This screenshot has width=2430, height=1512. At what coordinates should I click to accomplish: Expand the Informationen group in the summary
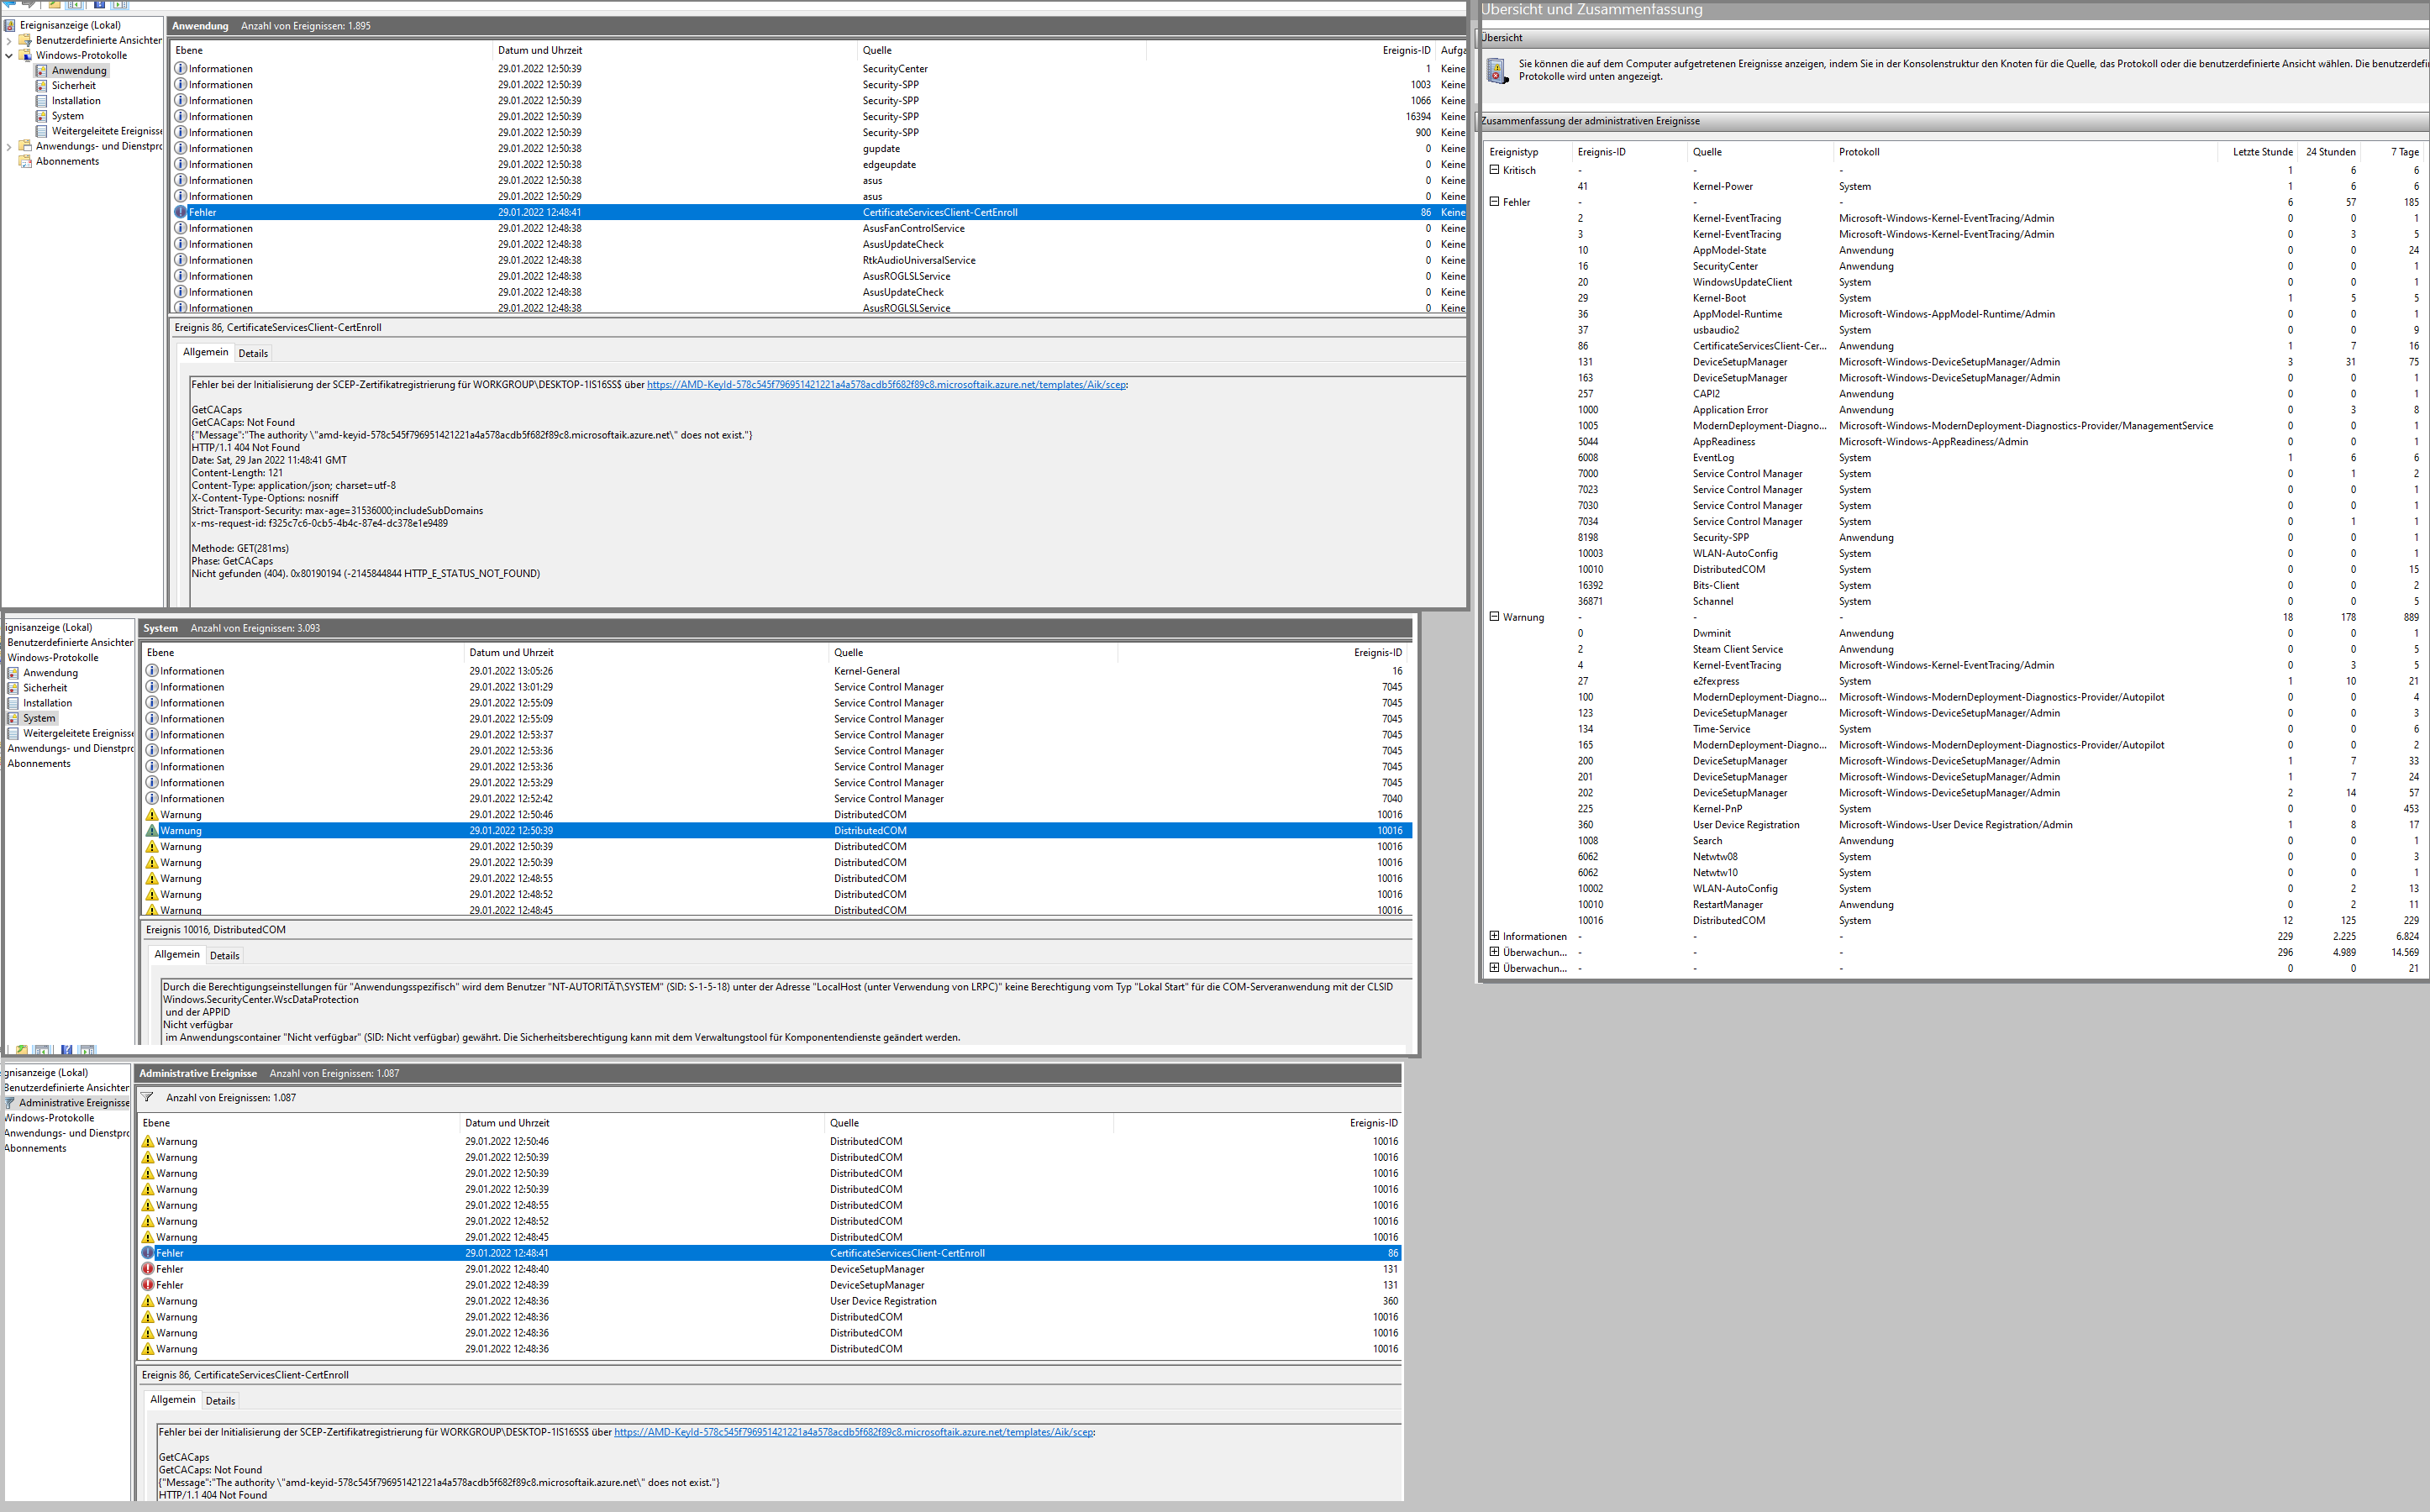pyautogui.click(x=1494, y=936)
